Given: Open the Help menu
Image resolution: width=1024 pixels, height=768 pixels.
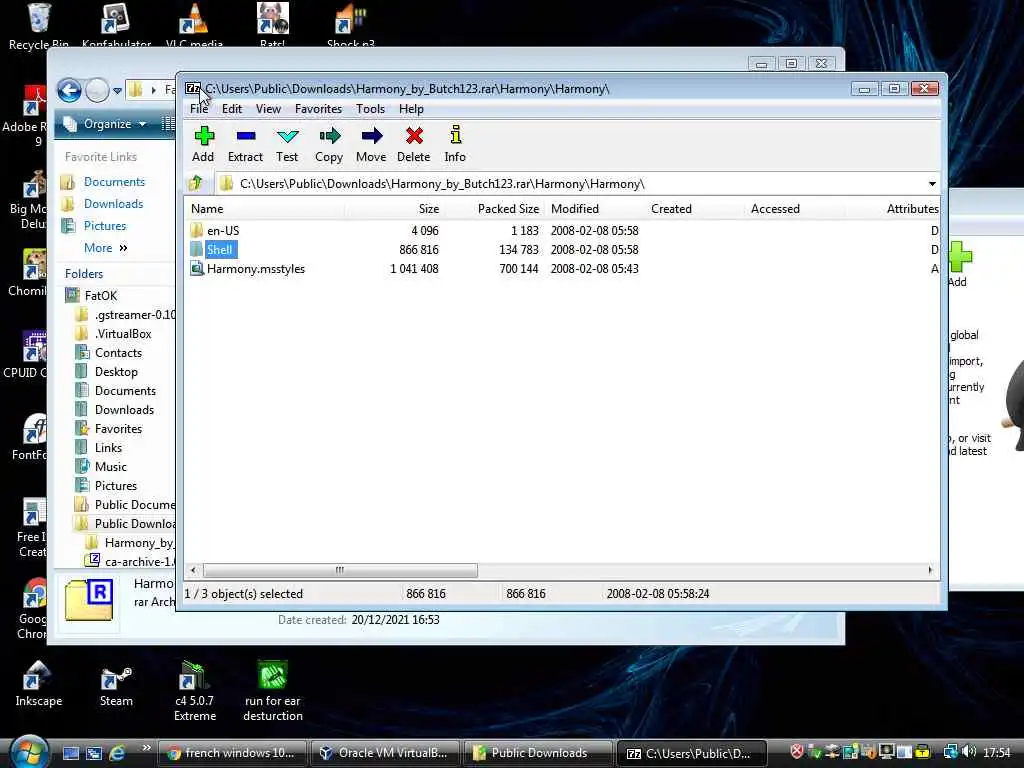Looking at the screenshot, I should [x=411, y=109].
